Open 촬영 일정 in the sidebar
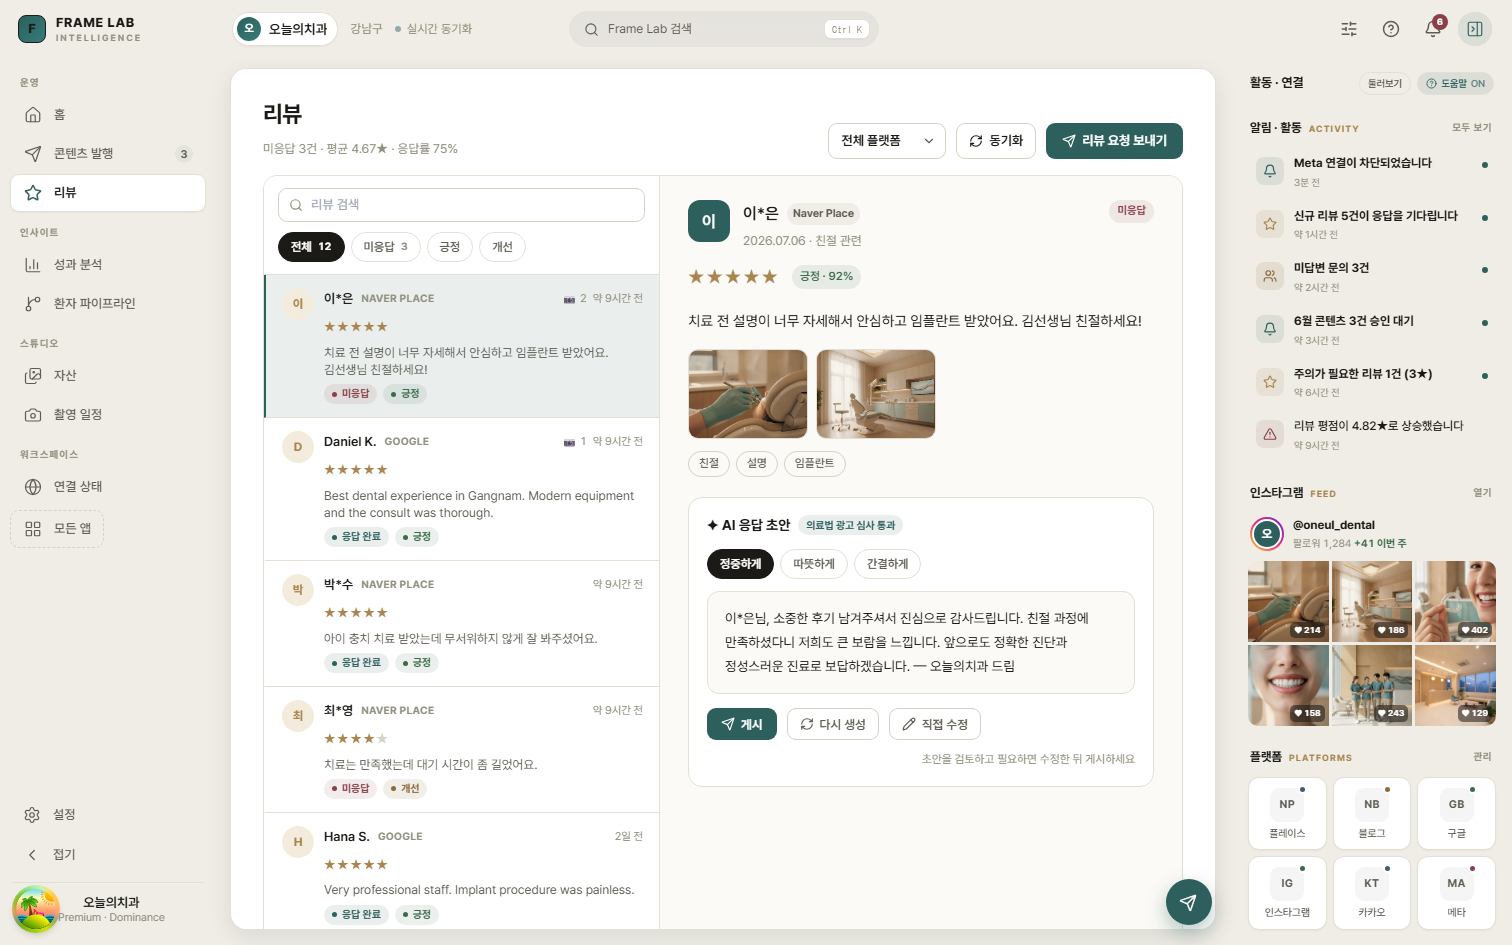1512x945 pixels. tap(108, 415)
